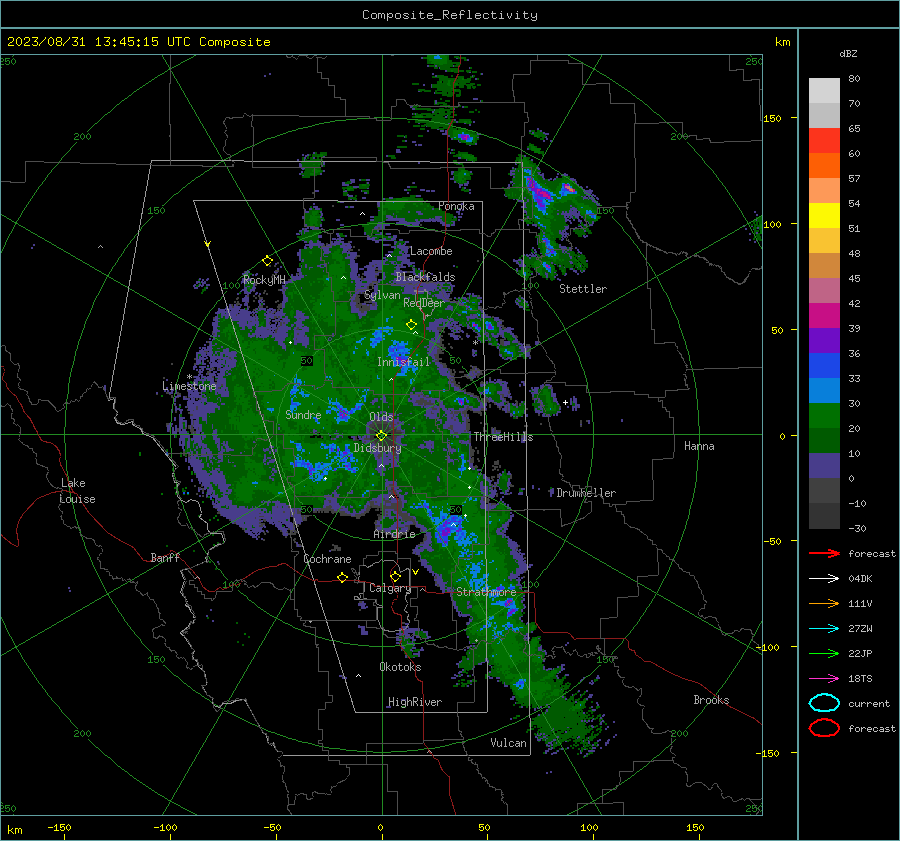This screenshot has height=841, width=900.
Task: Click the yellow radar-center diamond below Olds
Action: coord(381,436)
